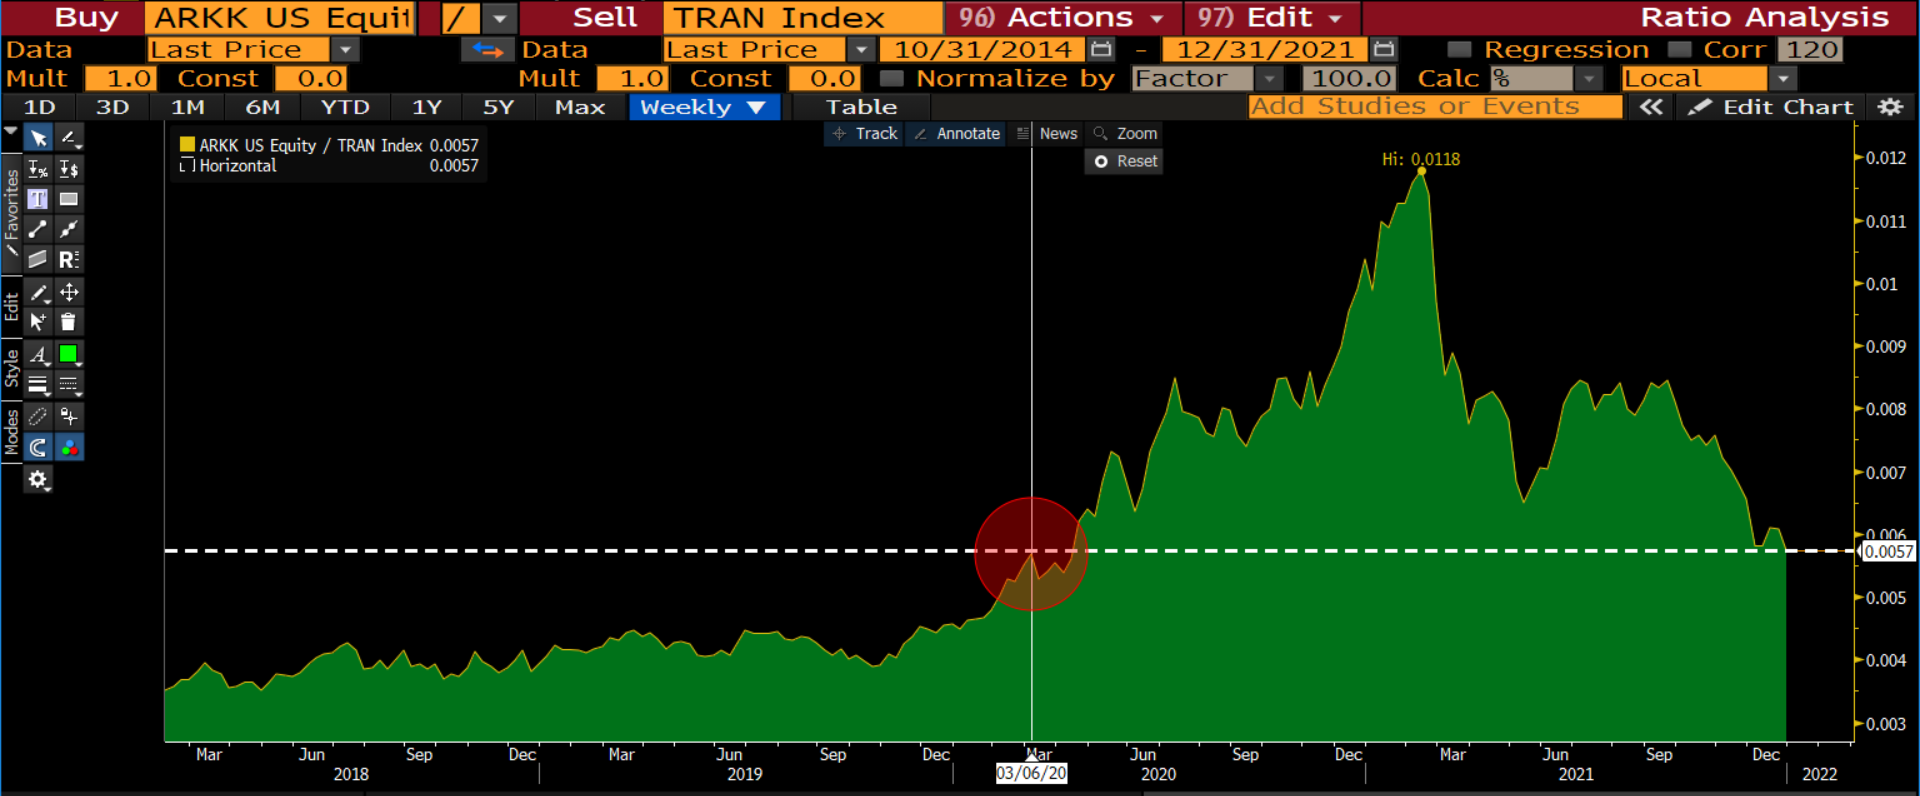This screenshot has height=796, width=1920.
Task: Select the text annotation T tool
Action: coord(38,199)
